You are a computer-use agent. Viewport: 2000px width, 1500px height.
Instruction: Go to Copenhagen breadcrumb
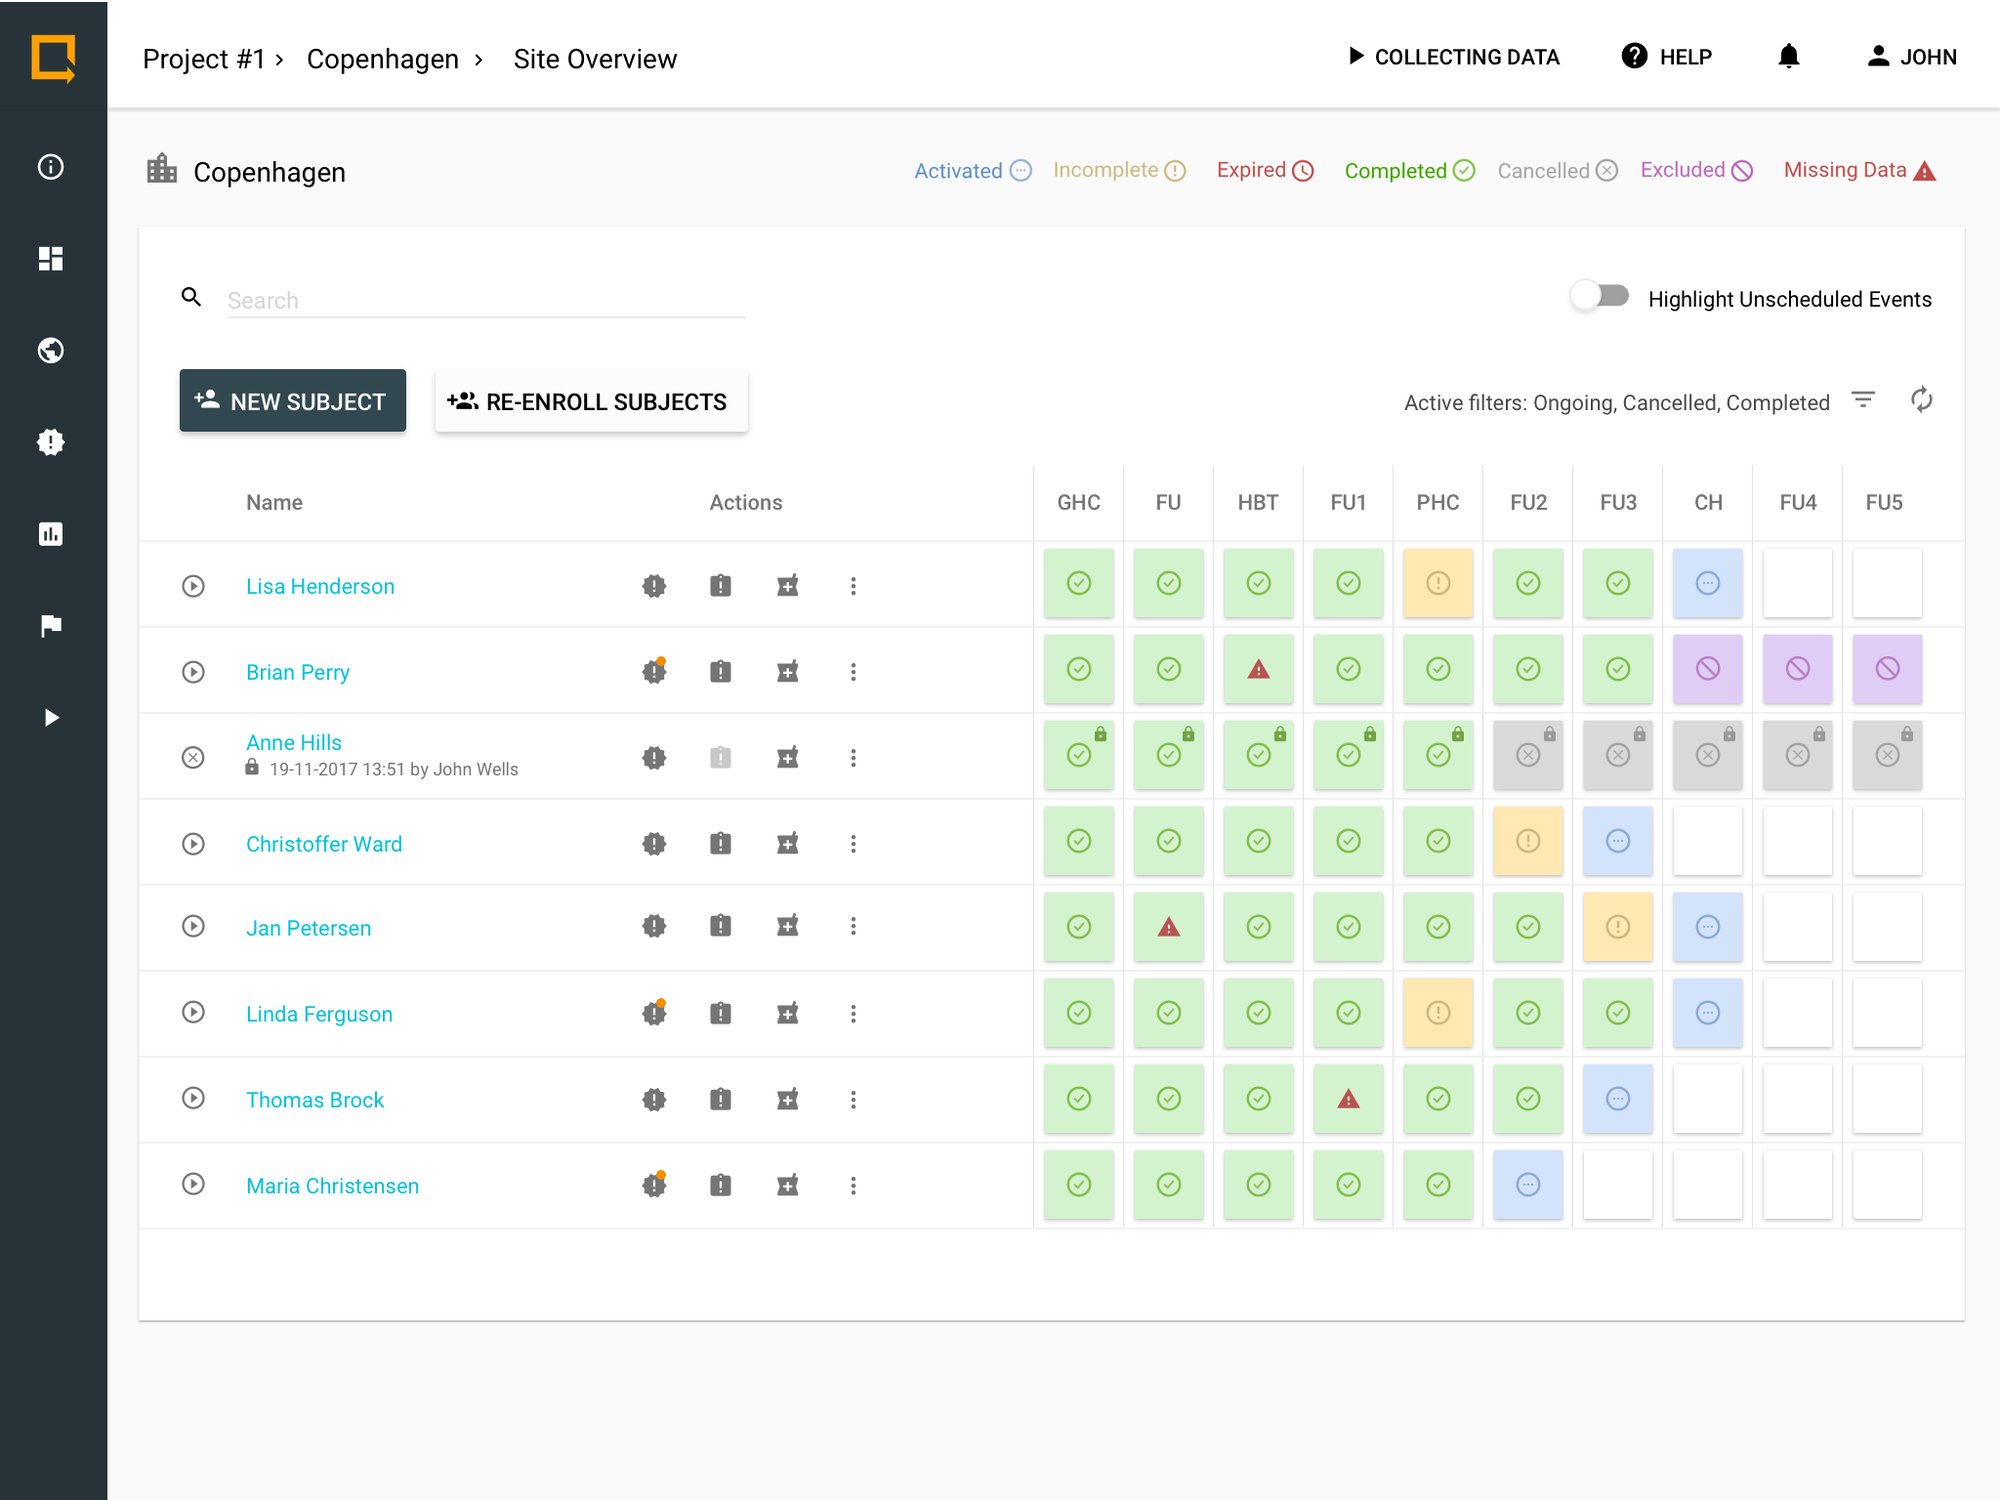(382, 59)
